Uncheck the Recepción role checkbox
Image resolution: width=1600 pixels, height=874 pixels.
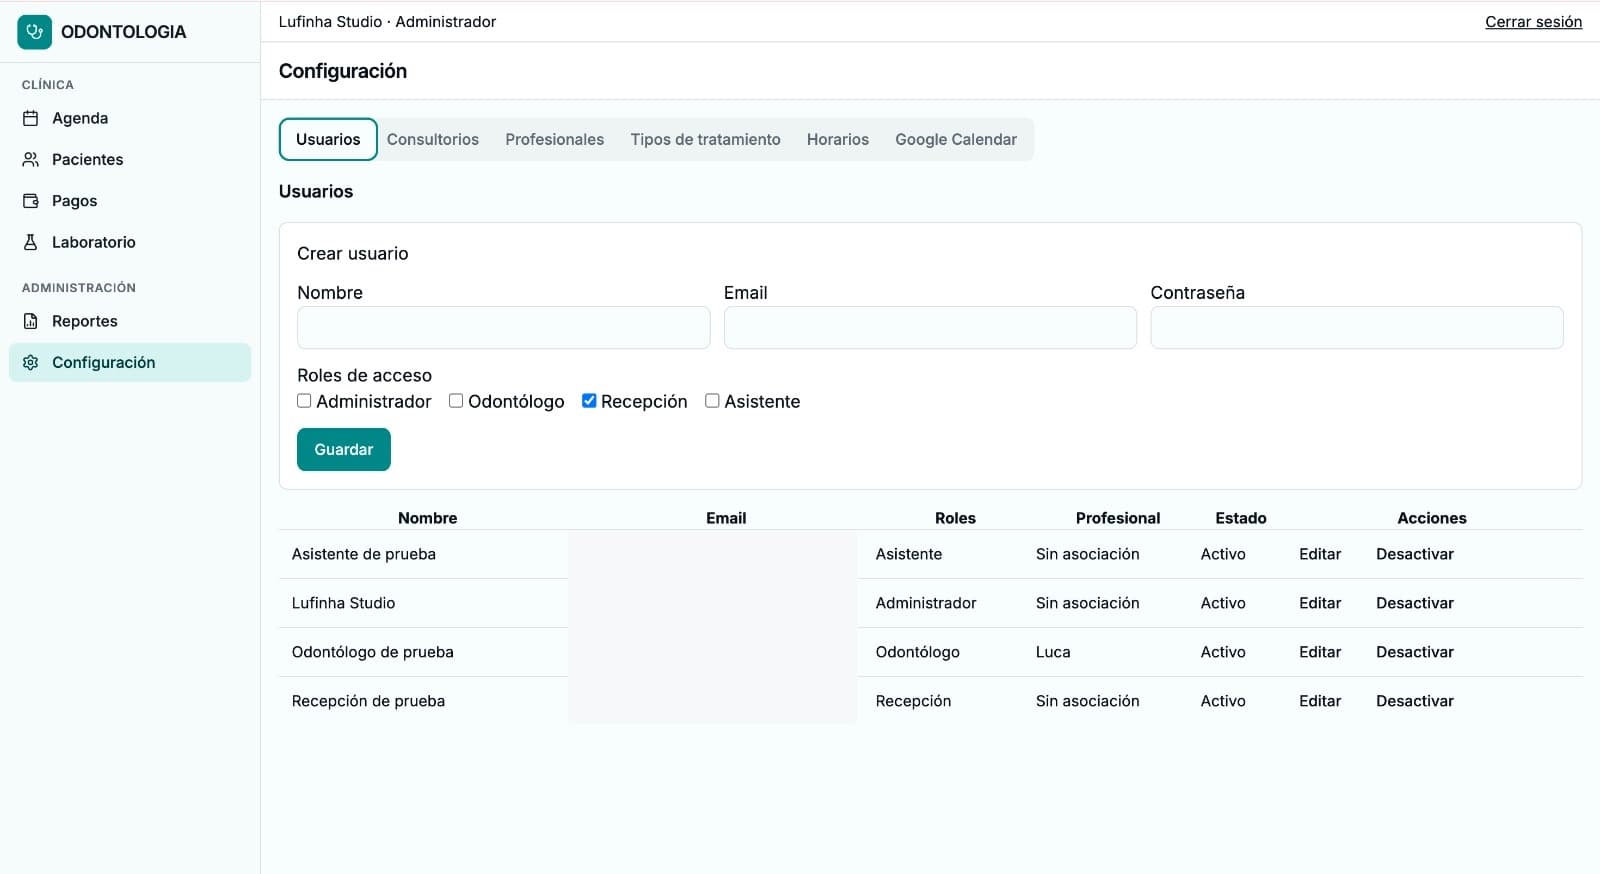pyautogui.click(x=589, y=401)
